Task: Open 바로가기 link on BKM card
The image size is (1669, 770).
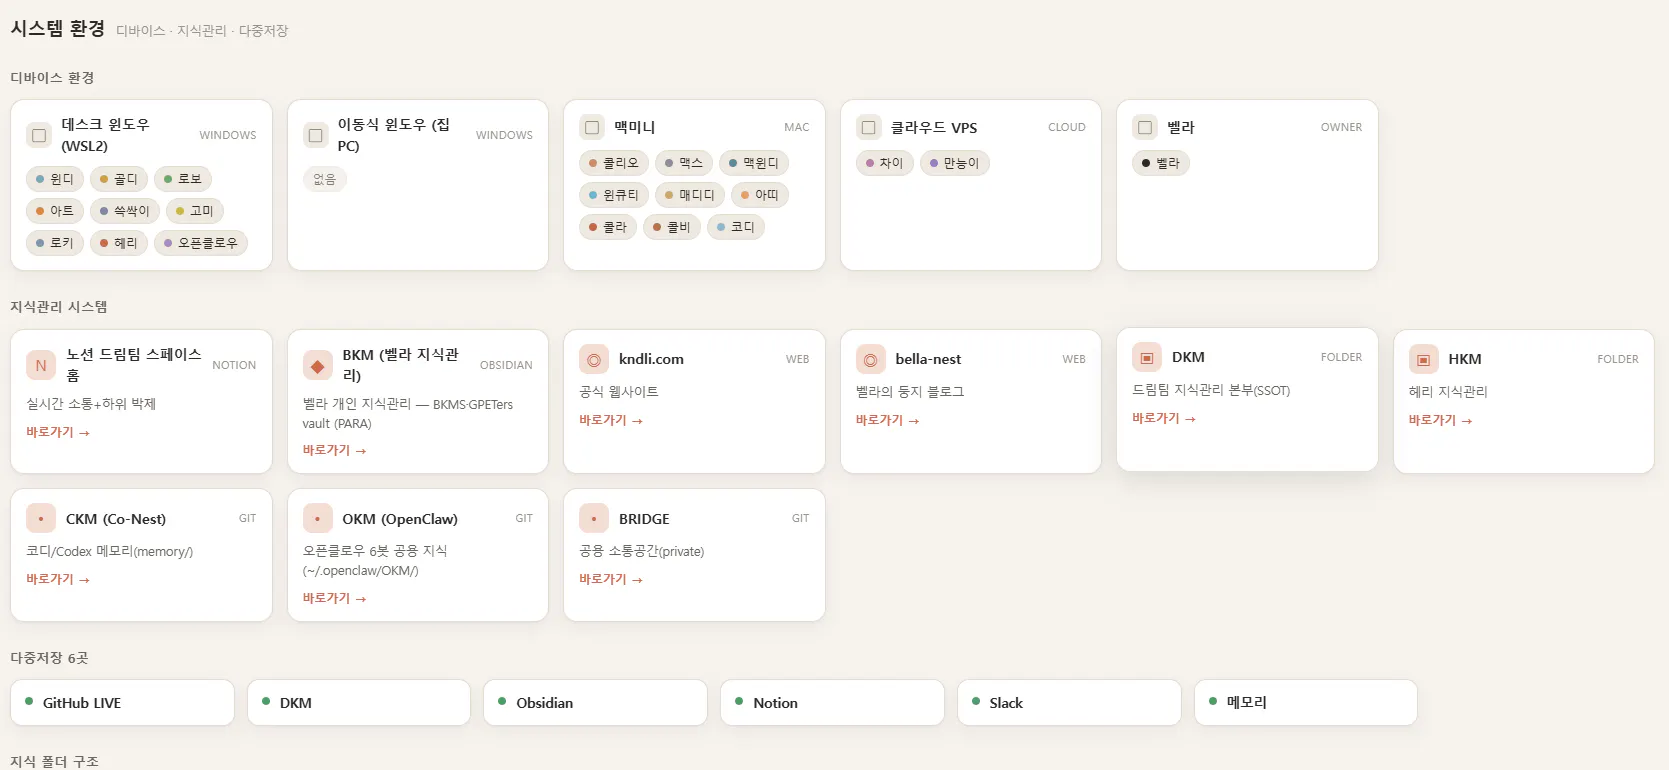Action: 335,450
